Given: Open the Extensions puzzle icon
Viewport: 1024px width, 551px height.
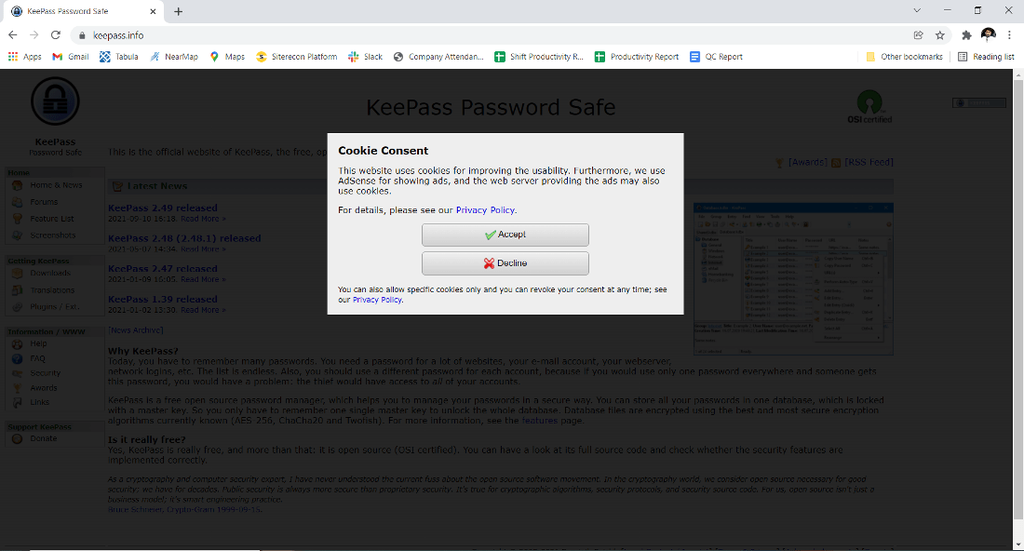Looking at the screenshot, I should [x=967, y=35].
